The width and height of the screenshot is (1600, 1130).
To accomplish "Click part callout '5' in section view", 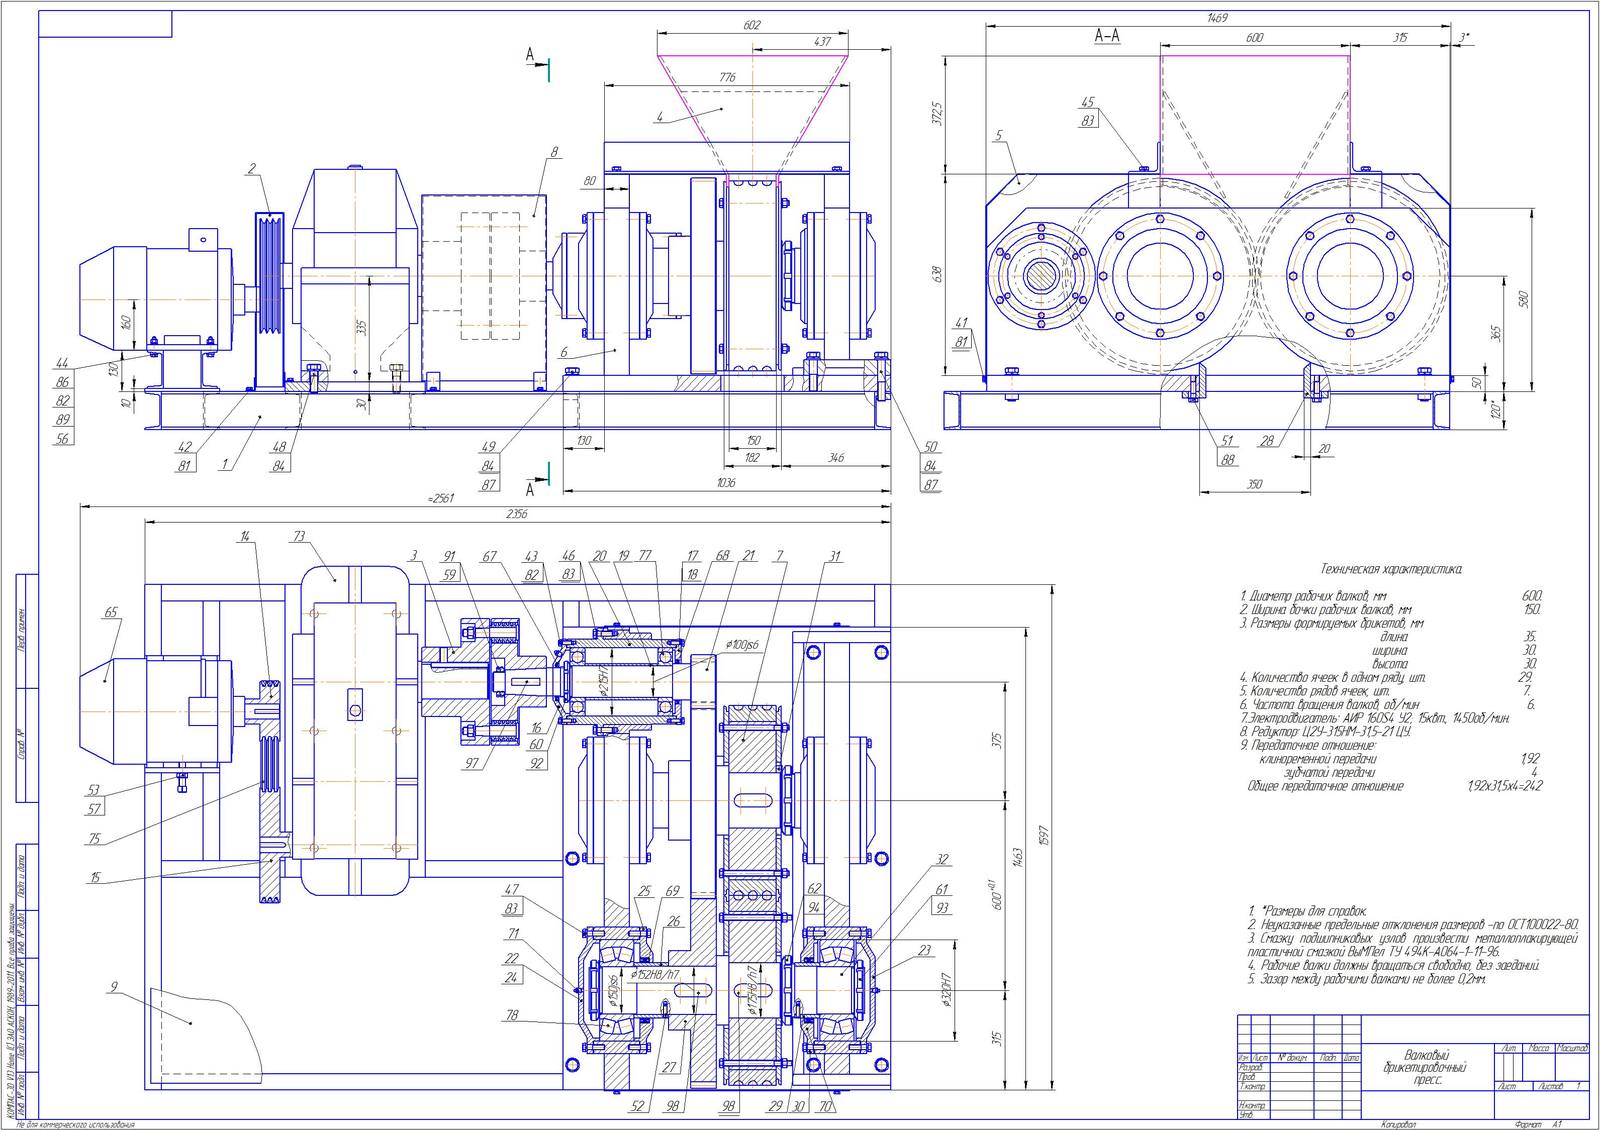I will (x=998, y=135).
